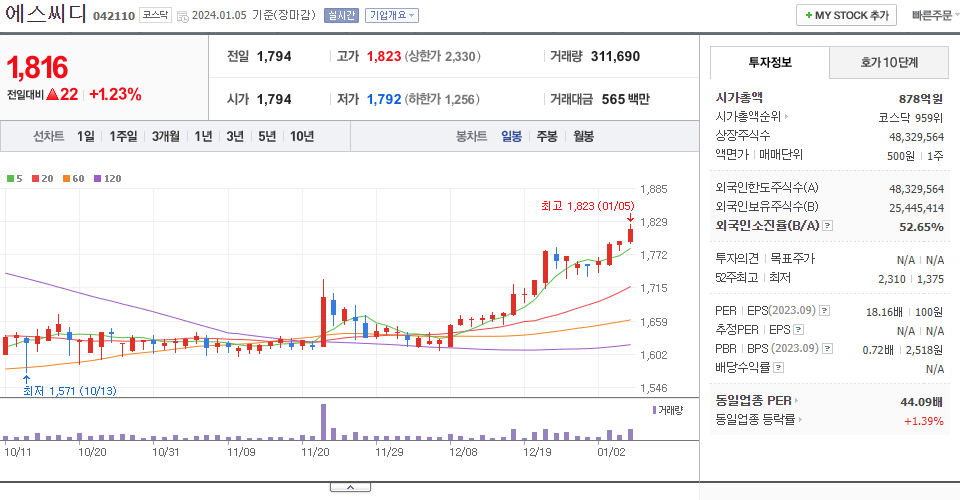Click the tallest volume bar near 11/20

coord(323,422)
